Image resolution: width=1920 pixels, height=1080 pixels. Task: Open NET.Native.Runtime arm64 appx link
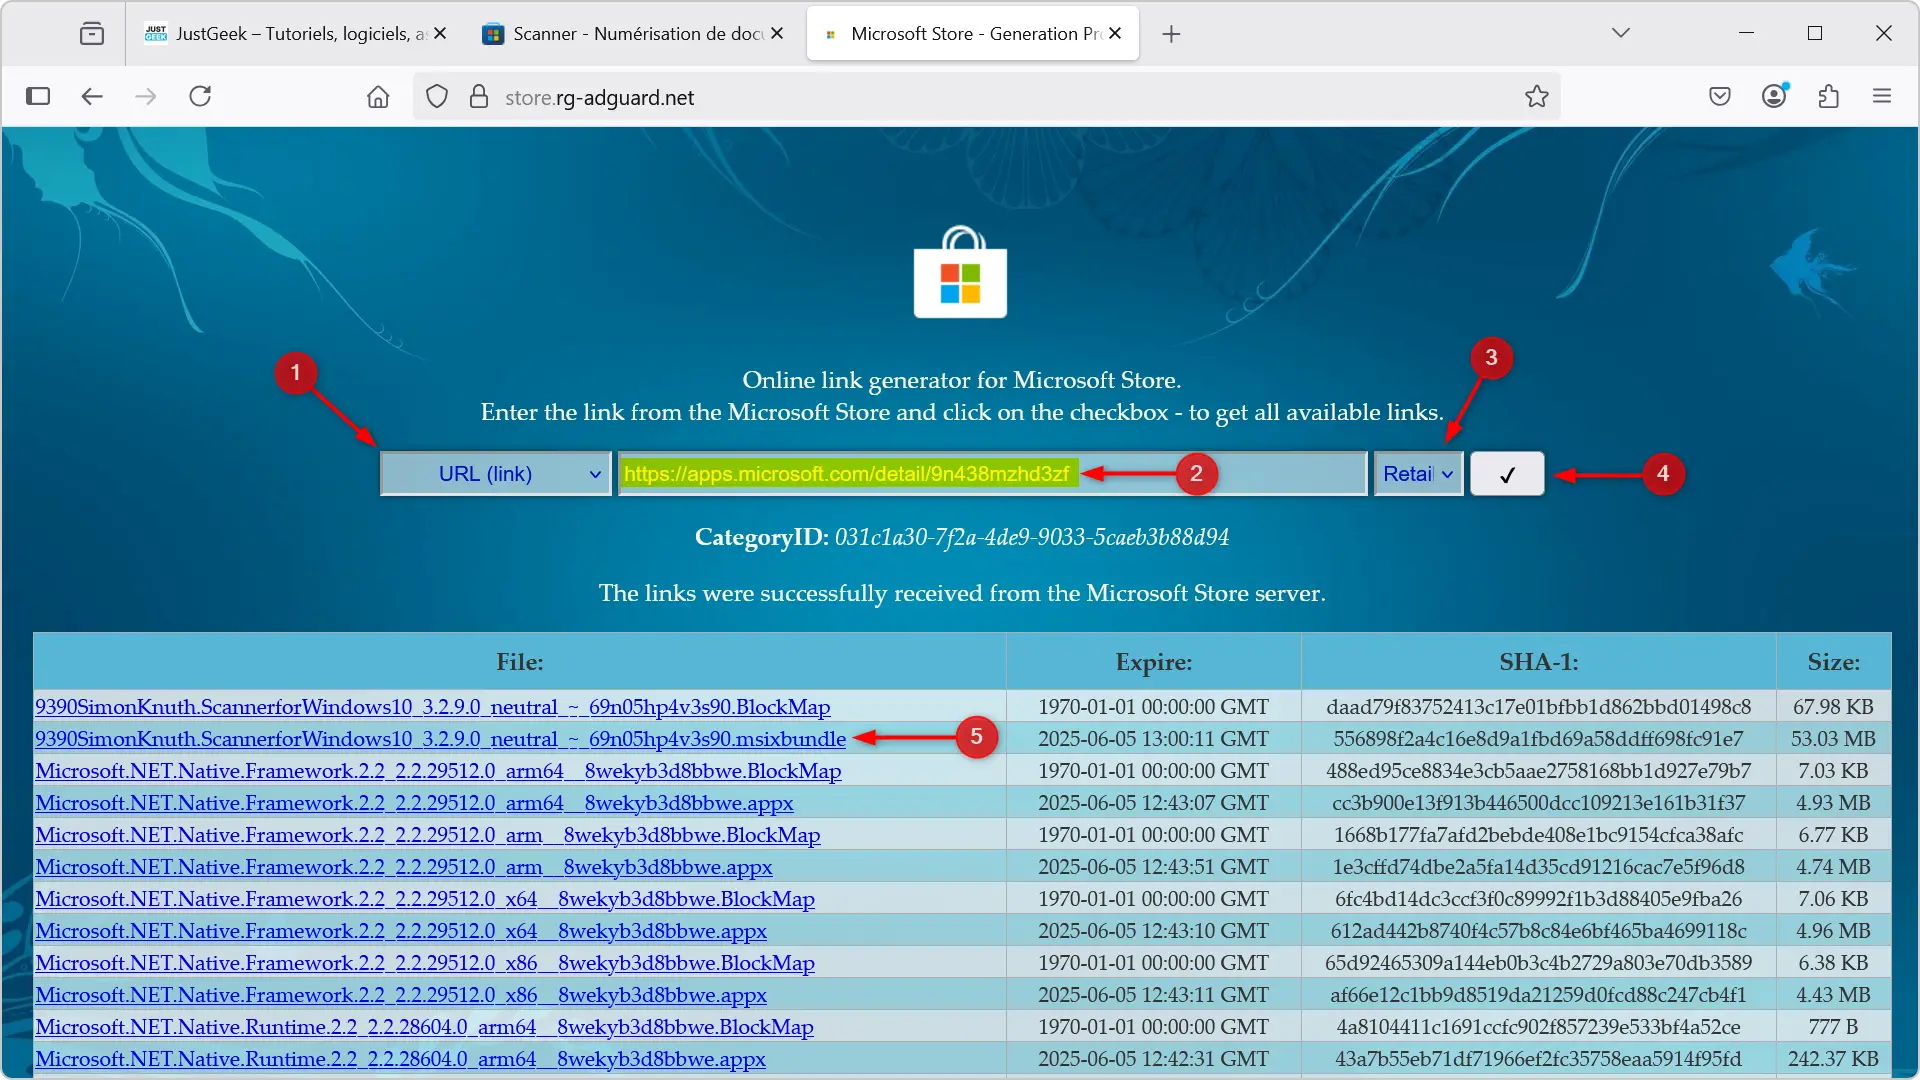click(x=400, y=1059)
